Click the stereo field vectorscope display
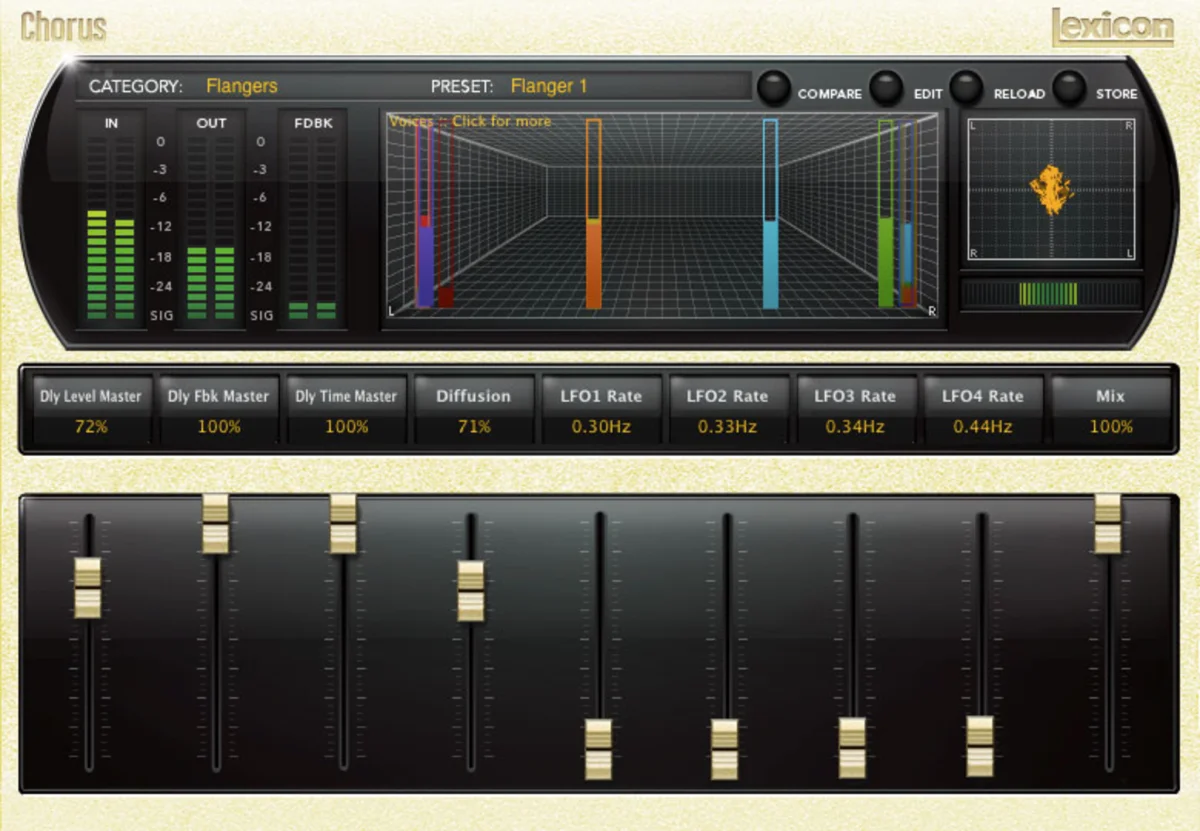1200x831 pixels. click(1051, 190)
